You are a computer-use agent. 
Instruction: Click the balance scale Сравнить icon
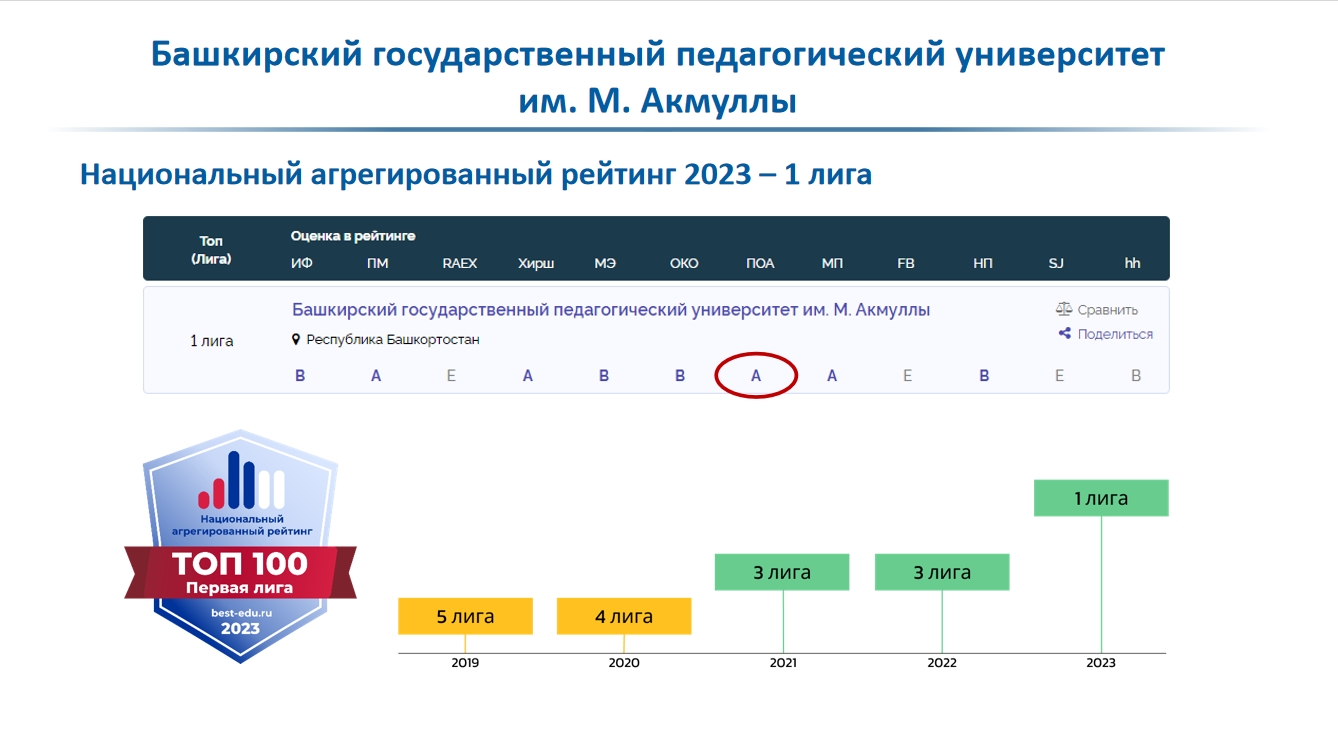[x=1064, y=310]
